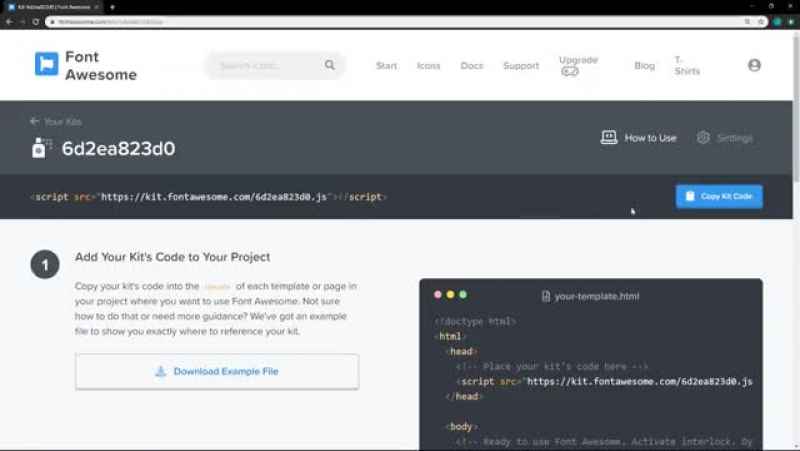Open the Docs nav item
800x451 pixels.
[x=471, y=65]
